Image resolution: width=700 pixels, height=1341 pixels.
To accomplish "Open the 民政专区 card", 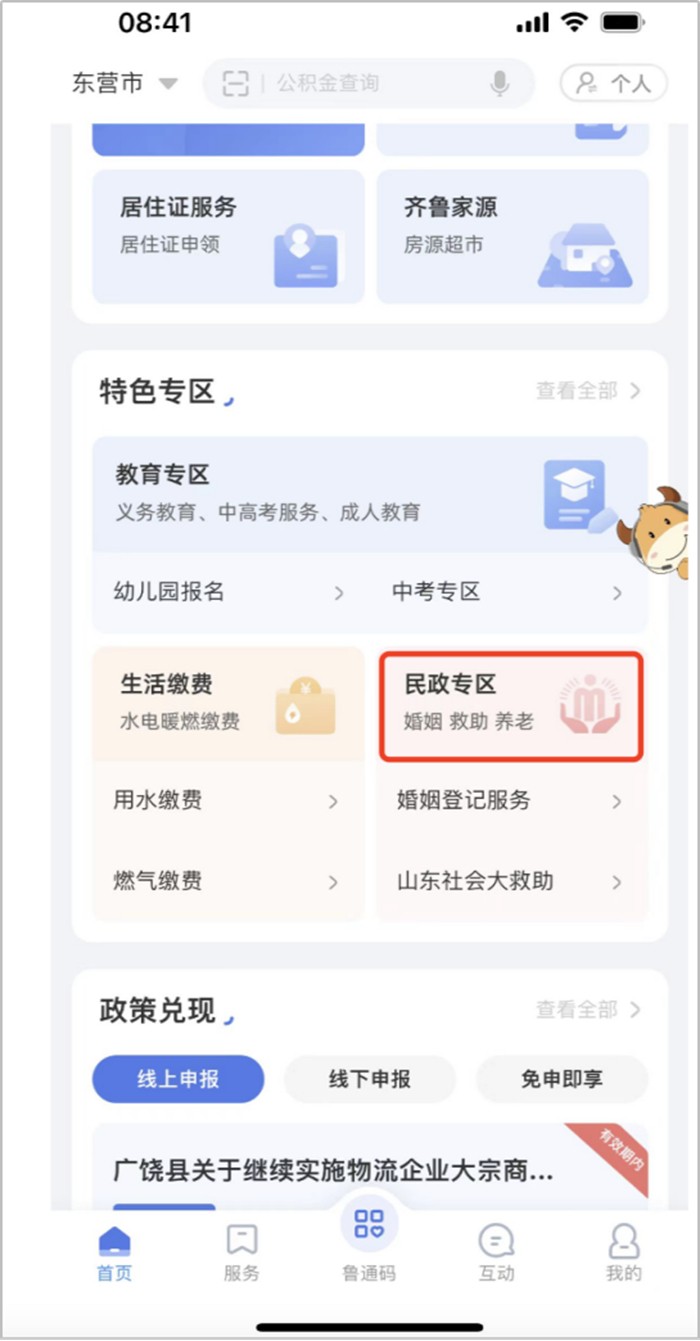I will [x=511, y=707].
